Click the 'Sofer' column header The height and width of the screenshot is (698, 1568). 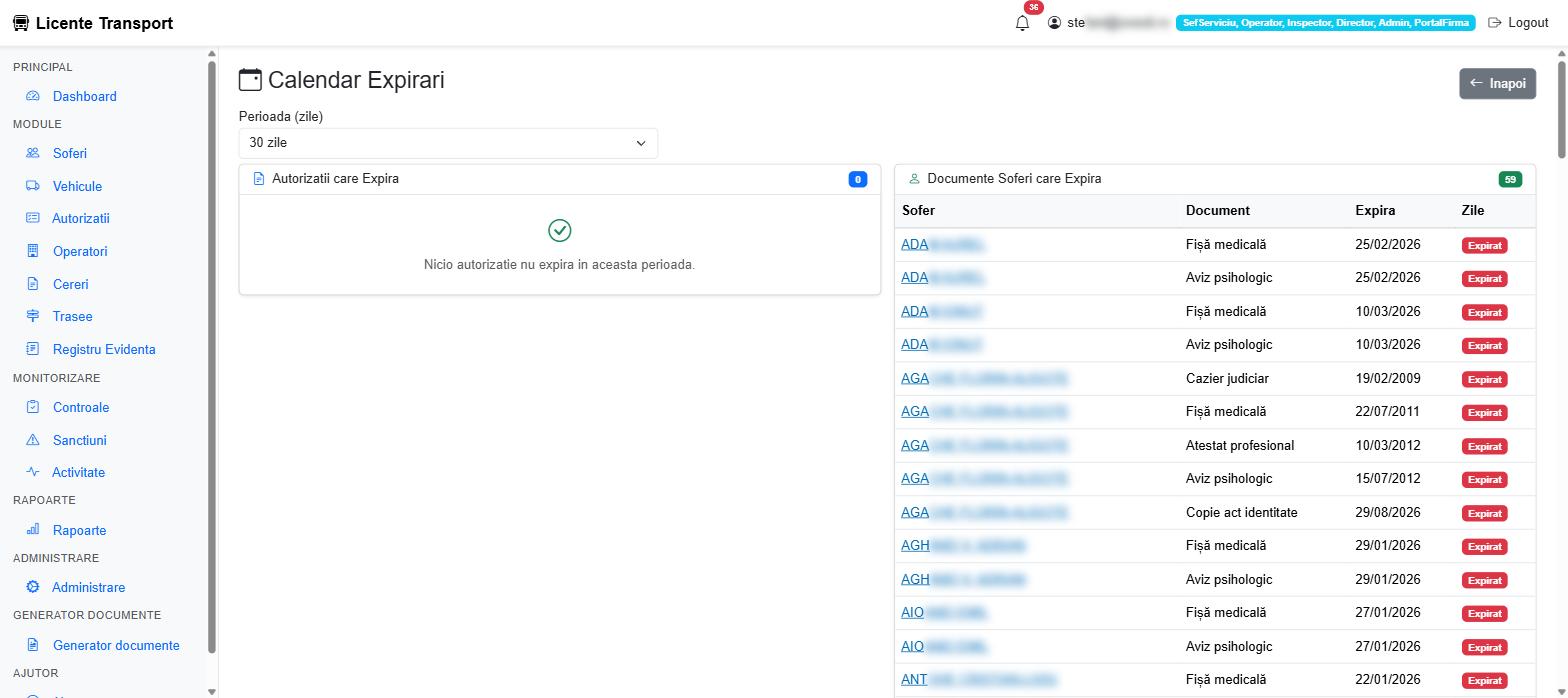918,211
